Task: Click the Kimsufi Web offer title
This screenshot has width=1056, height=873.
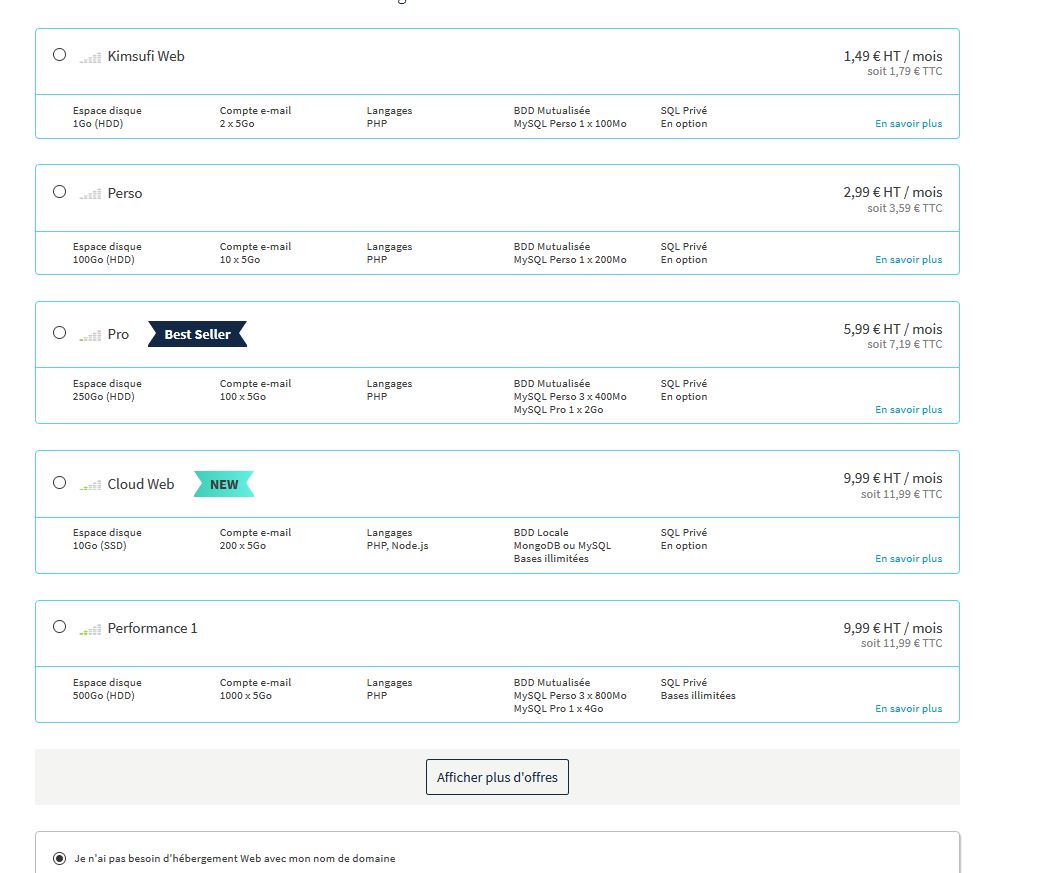Action: point(146,57)
